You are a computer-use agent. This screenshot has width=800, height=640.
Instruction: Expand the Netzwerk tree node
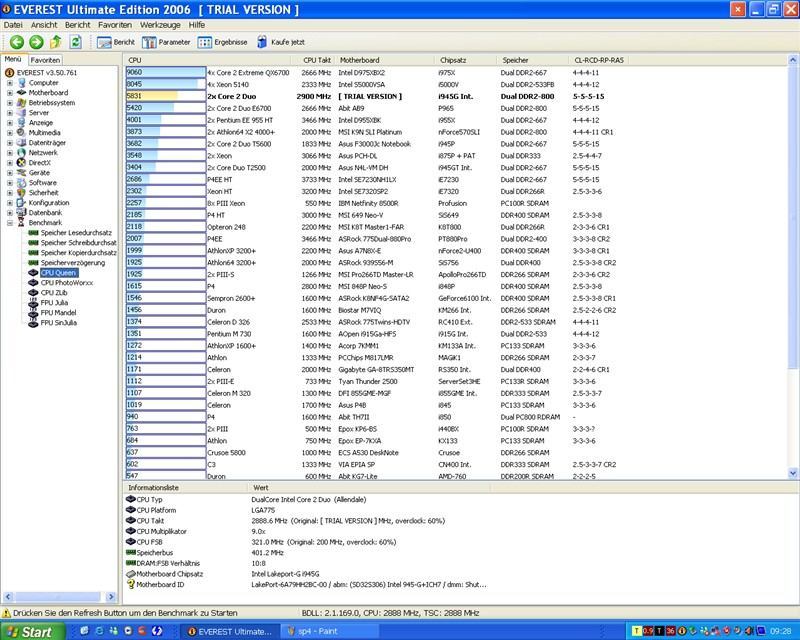point(10,153)
